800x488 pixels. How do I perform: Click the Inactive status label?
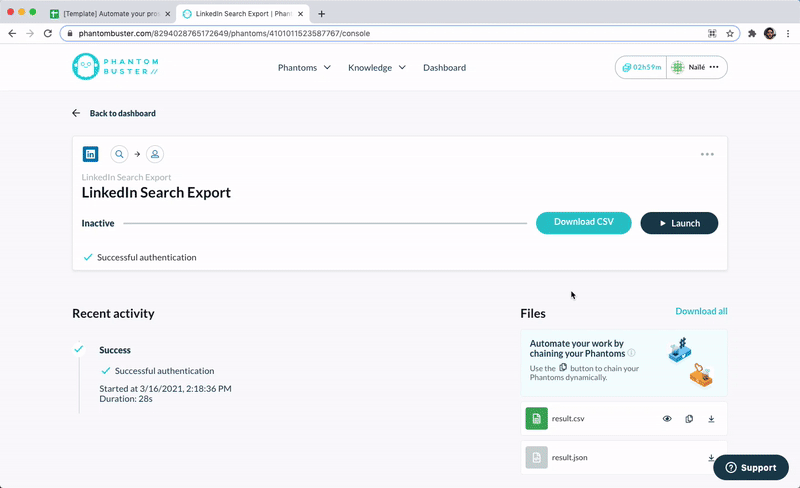tap(98, 223)
